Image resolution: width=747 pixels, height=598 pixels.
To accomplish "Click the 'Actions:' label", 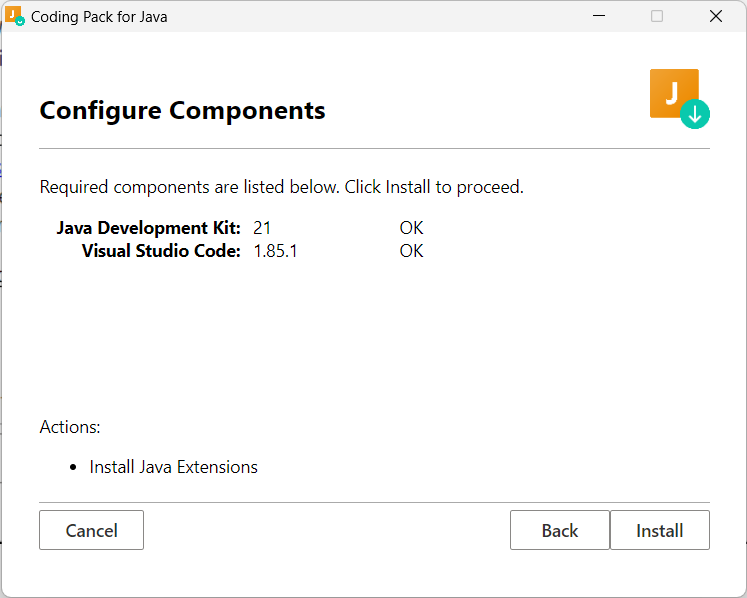I will coord(70,427).
